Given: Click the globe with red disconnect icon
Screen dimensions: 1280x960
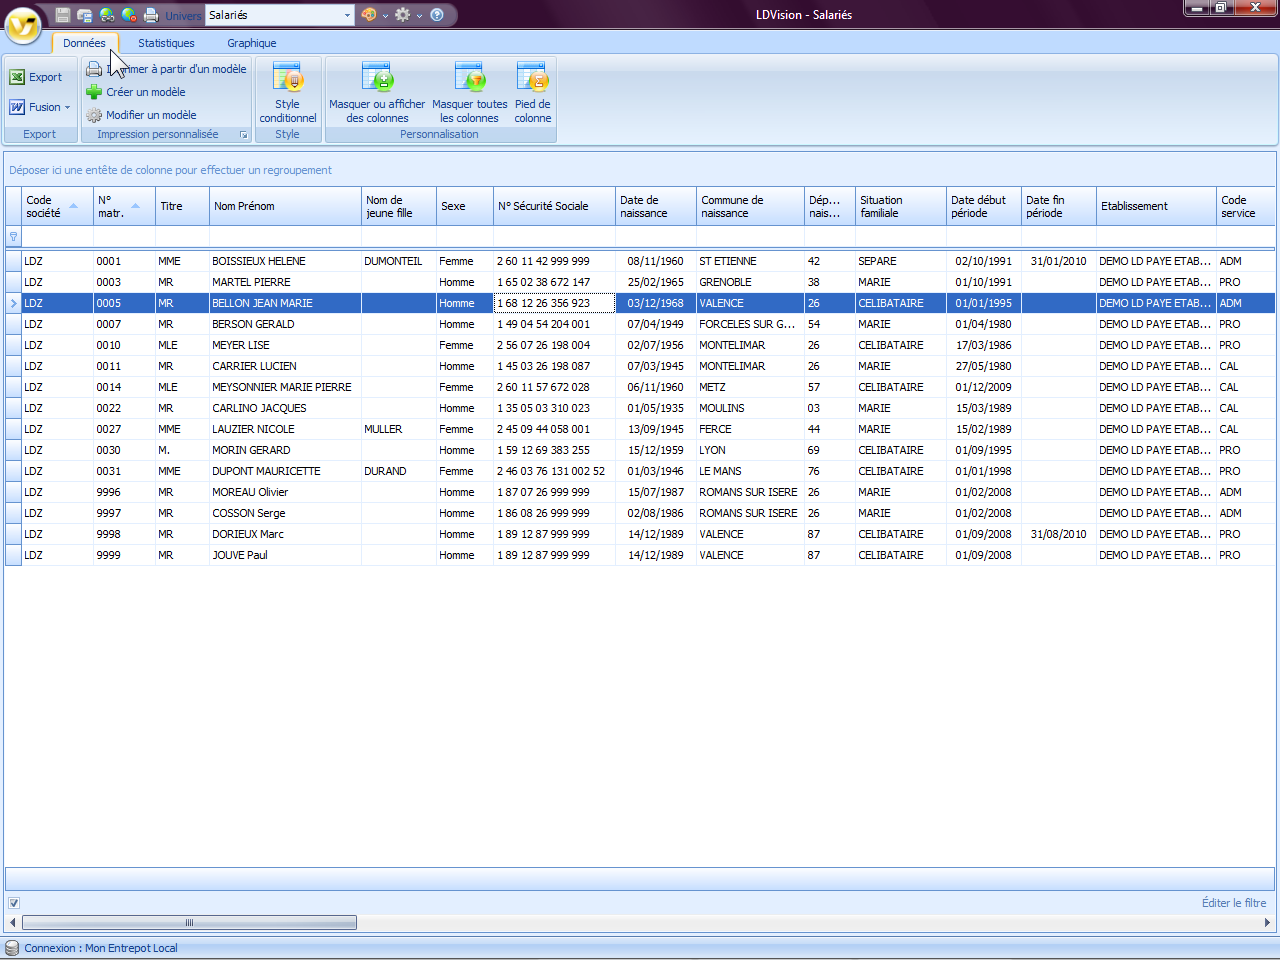Looking at the screenshot, I should [129, 15].
